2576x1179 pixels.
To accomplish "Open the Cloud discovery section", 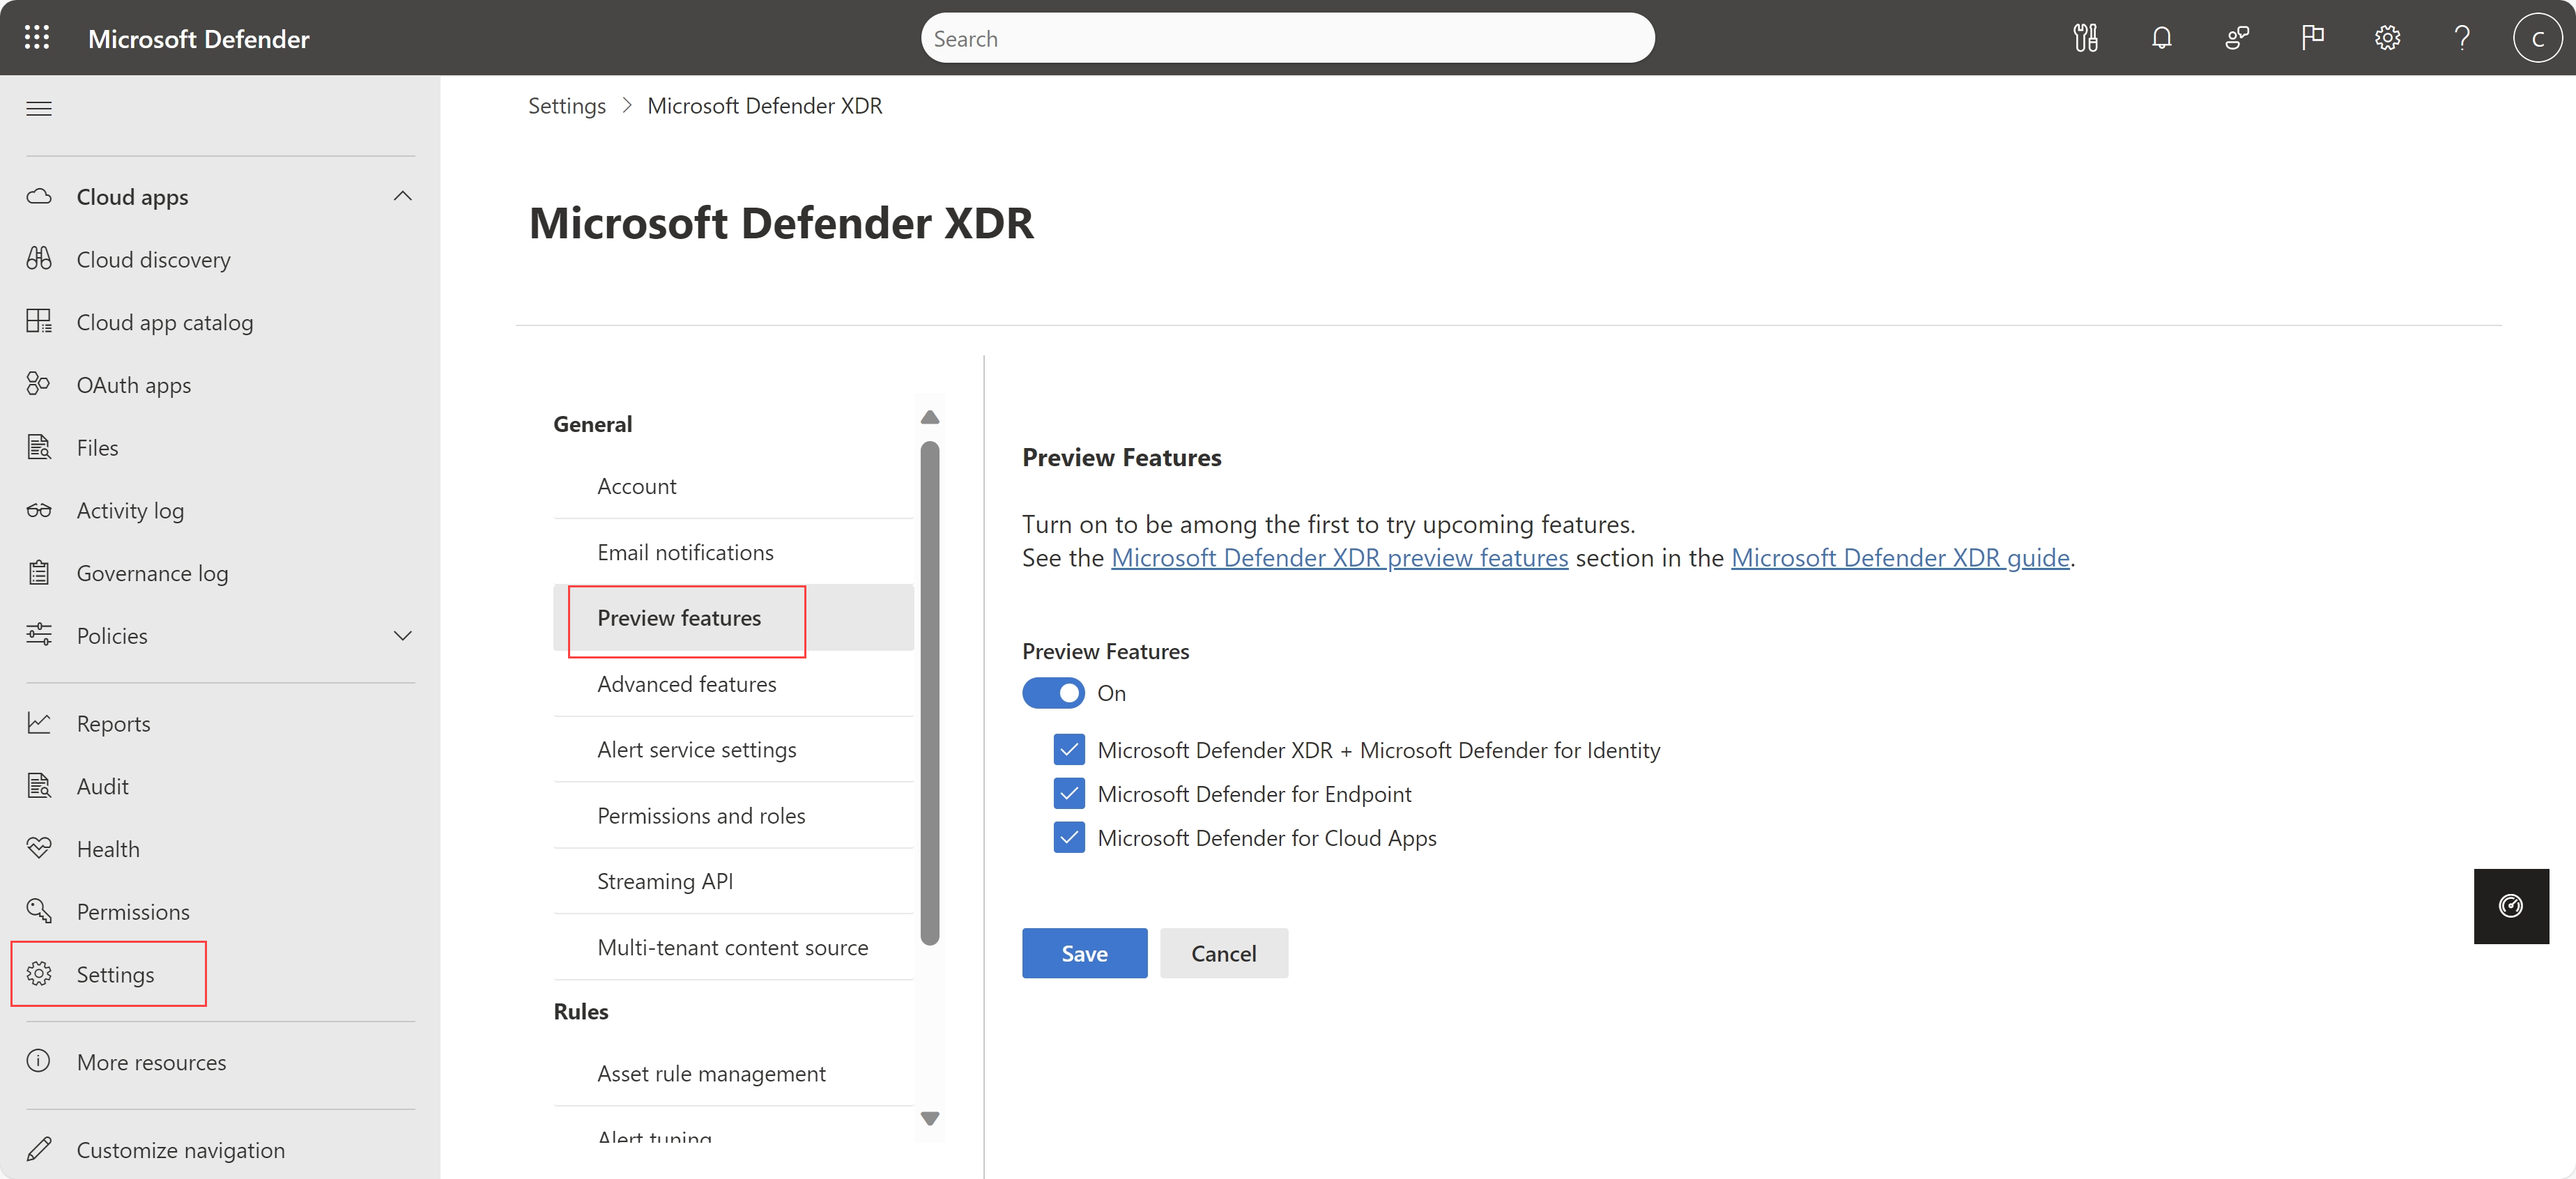I will point(153,258).
